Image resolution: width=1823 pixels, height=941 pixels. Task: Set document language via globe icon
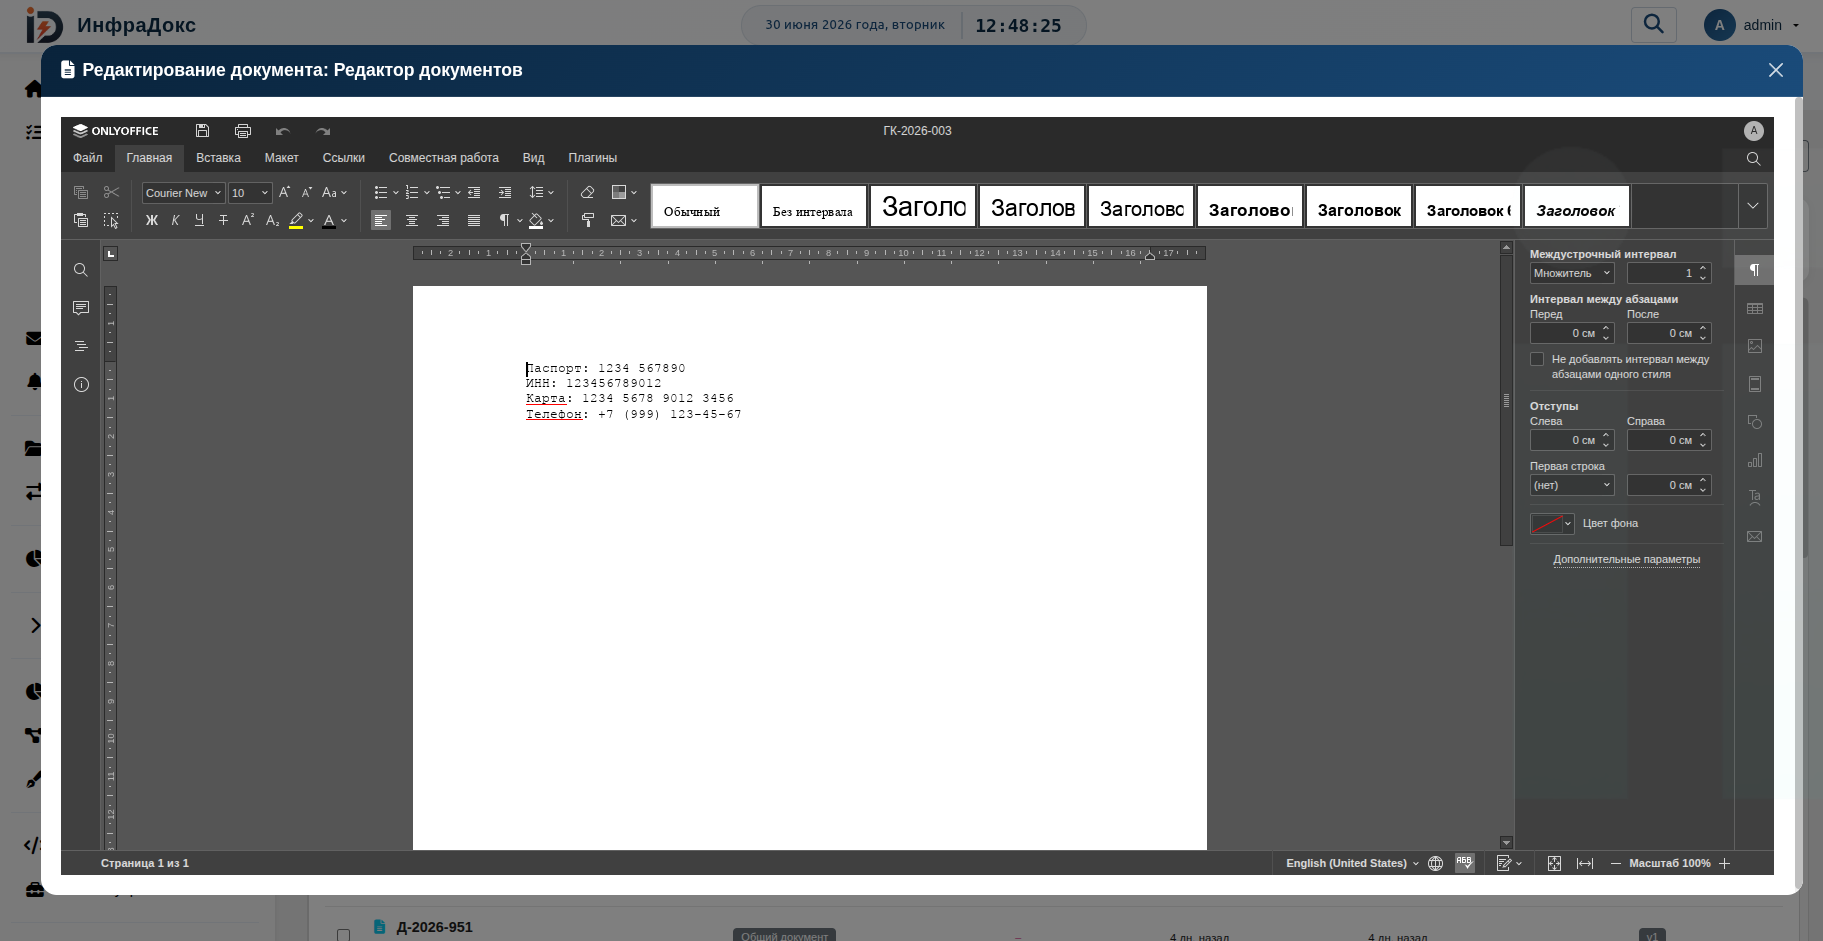[x=1435, y=863]
